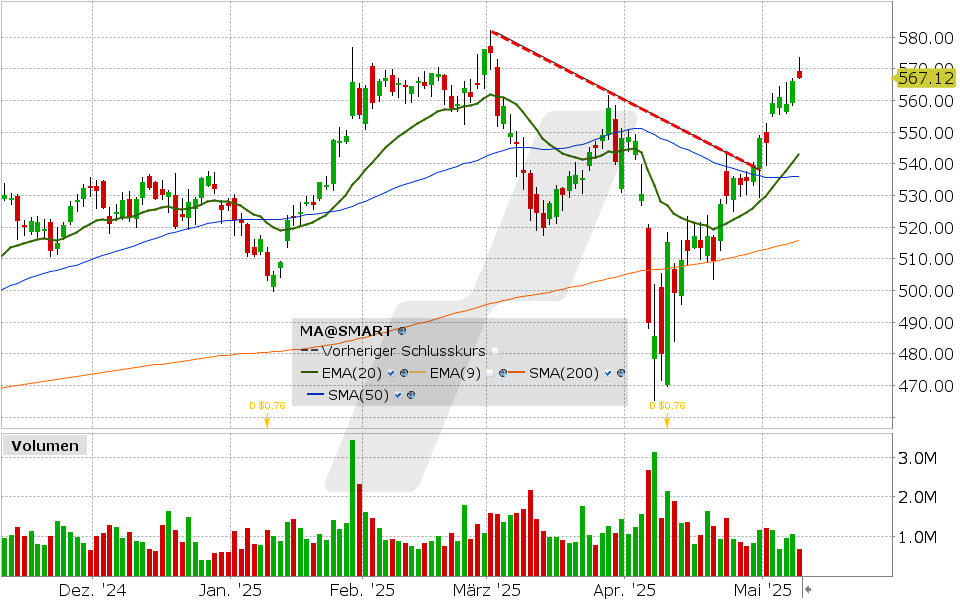This screenshot has width=960, height=600.
Task: Click the März '25 axis label
Action: (x=487, y=590)
